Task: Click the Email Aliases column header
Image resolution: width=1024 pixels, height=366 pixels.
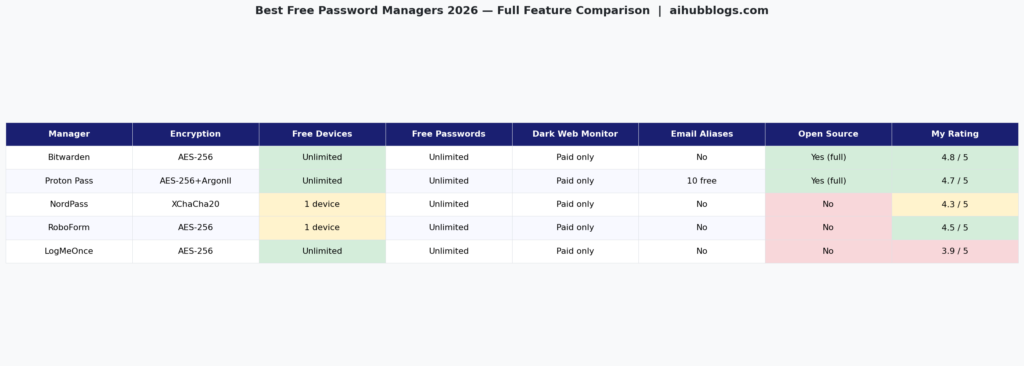Action: (x=702, y=134)
